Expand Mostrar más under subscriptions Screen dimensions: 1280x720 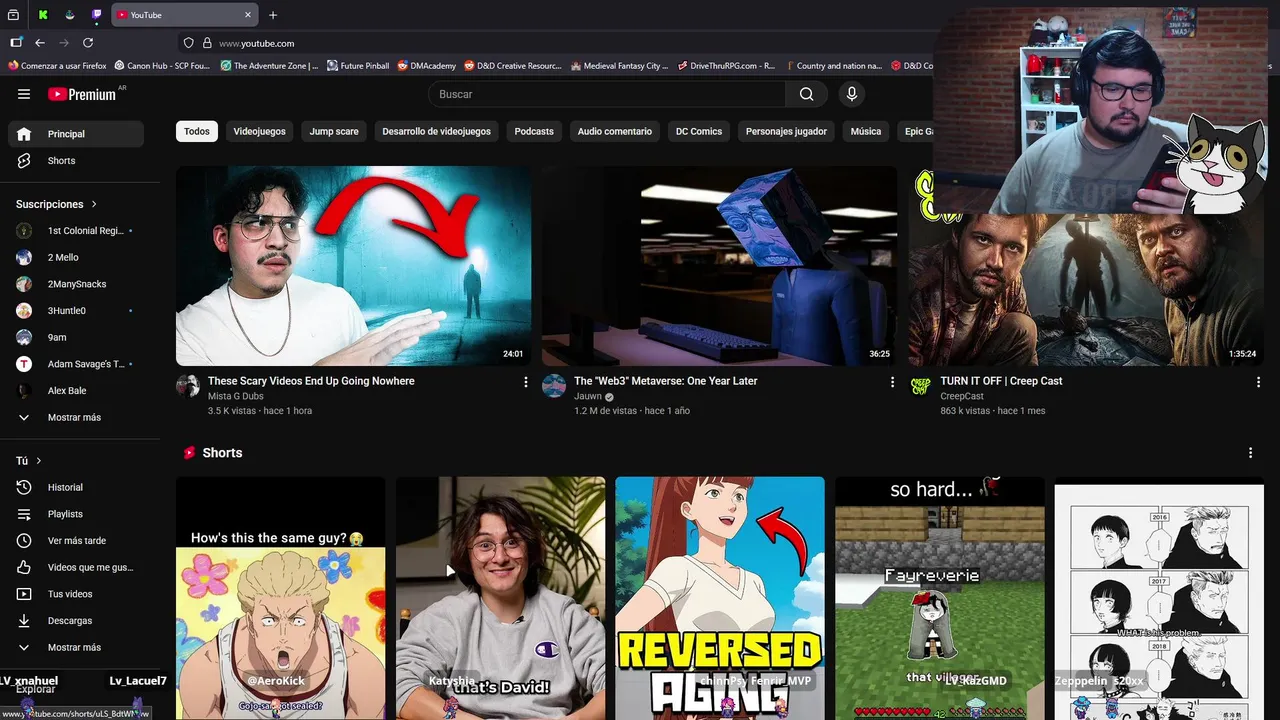click(76, 417)
